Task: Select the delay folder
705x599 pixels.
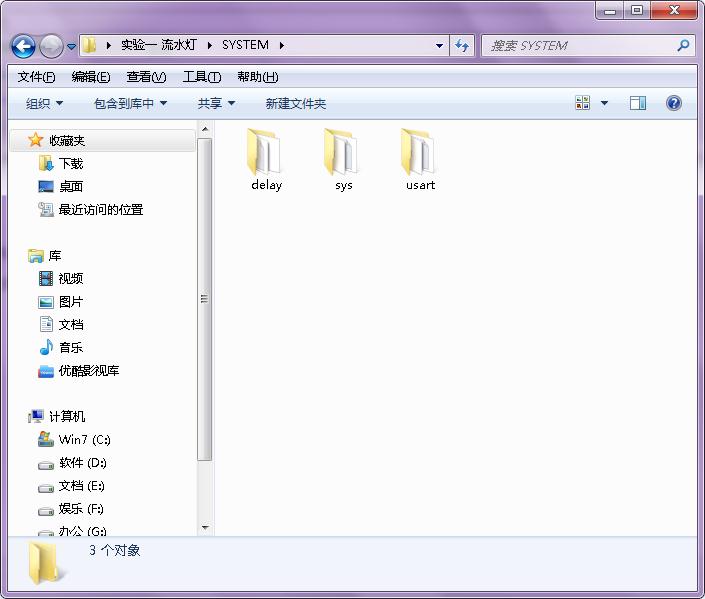Action: point(266,160)
